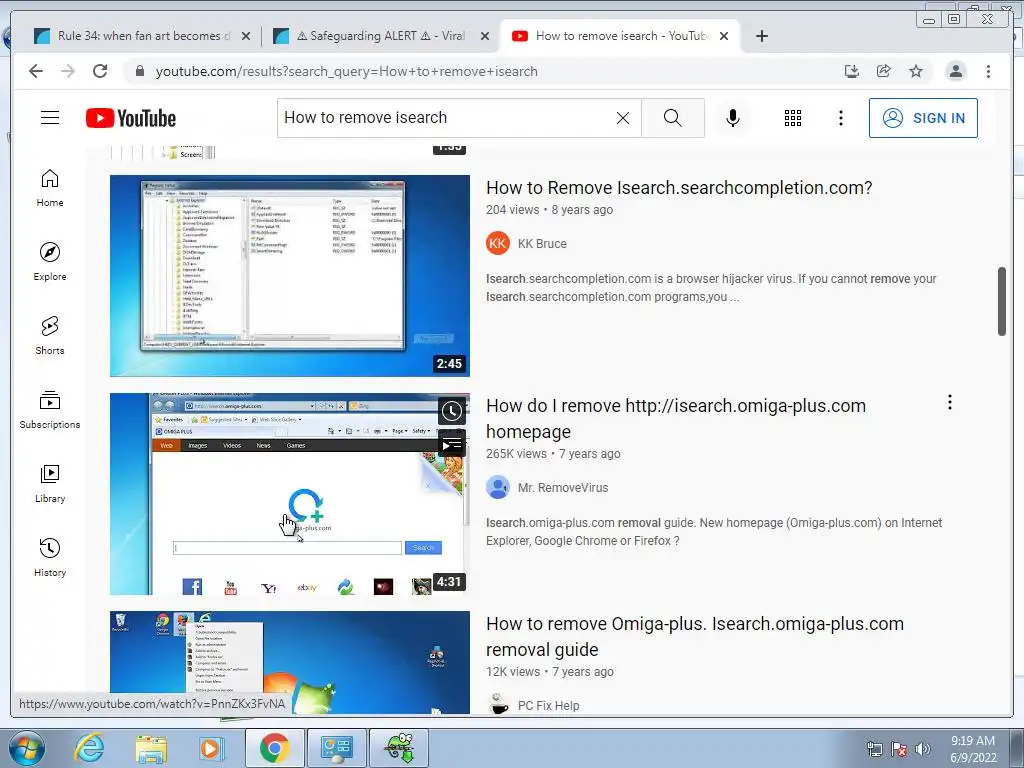This screenshot has width=1024, height=768.
Task: Click the YouTube logo
Action: 131,118
